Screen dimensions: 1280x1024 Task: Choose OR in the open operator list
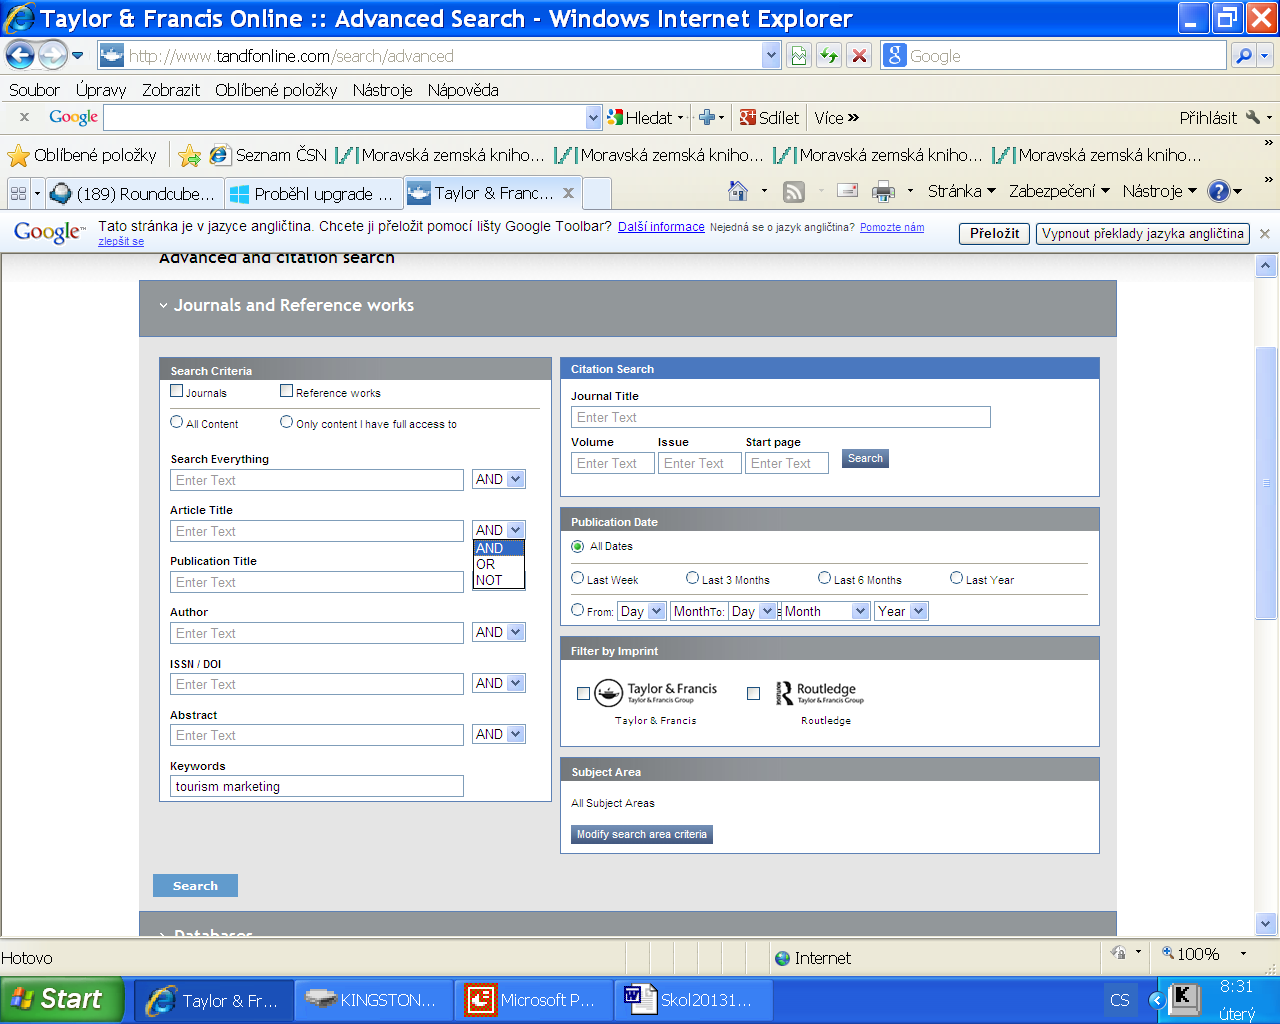tap(498, 564)
